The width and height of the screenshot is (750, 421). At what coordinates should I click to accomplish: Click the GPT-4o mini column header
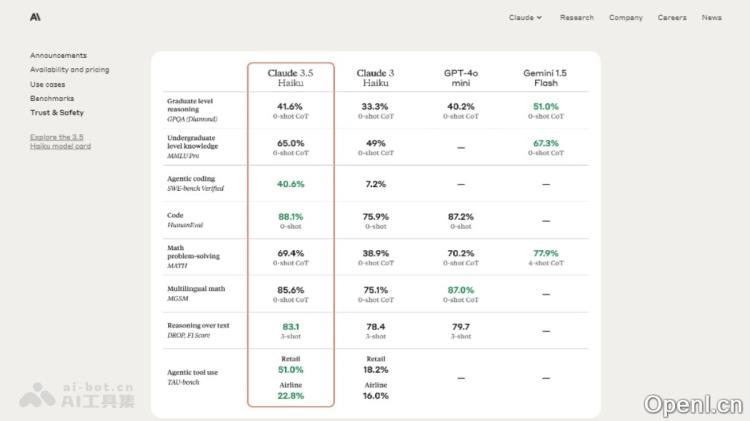point(460,78)
